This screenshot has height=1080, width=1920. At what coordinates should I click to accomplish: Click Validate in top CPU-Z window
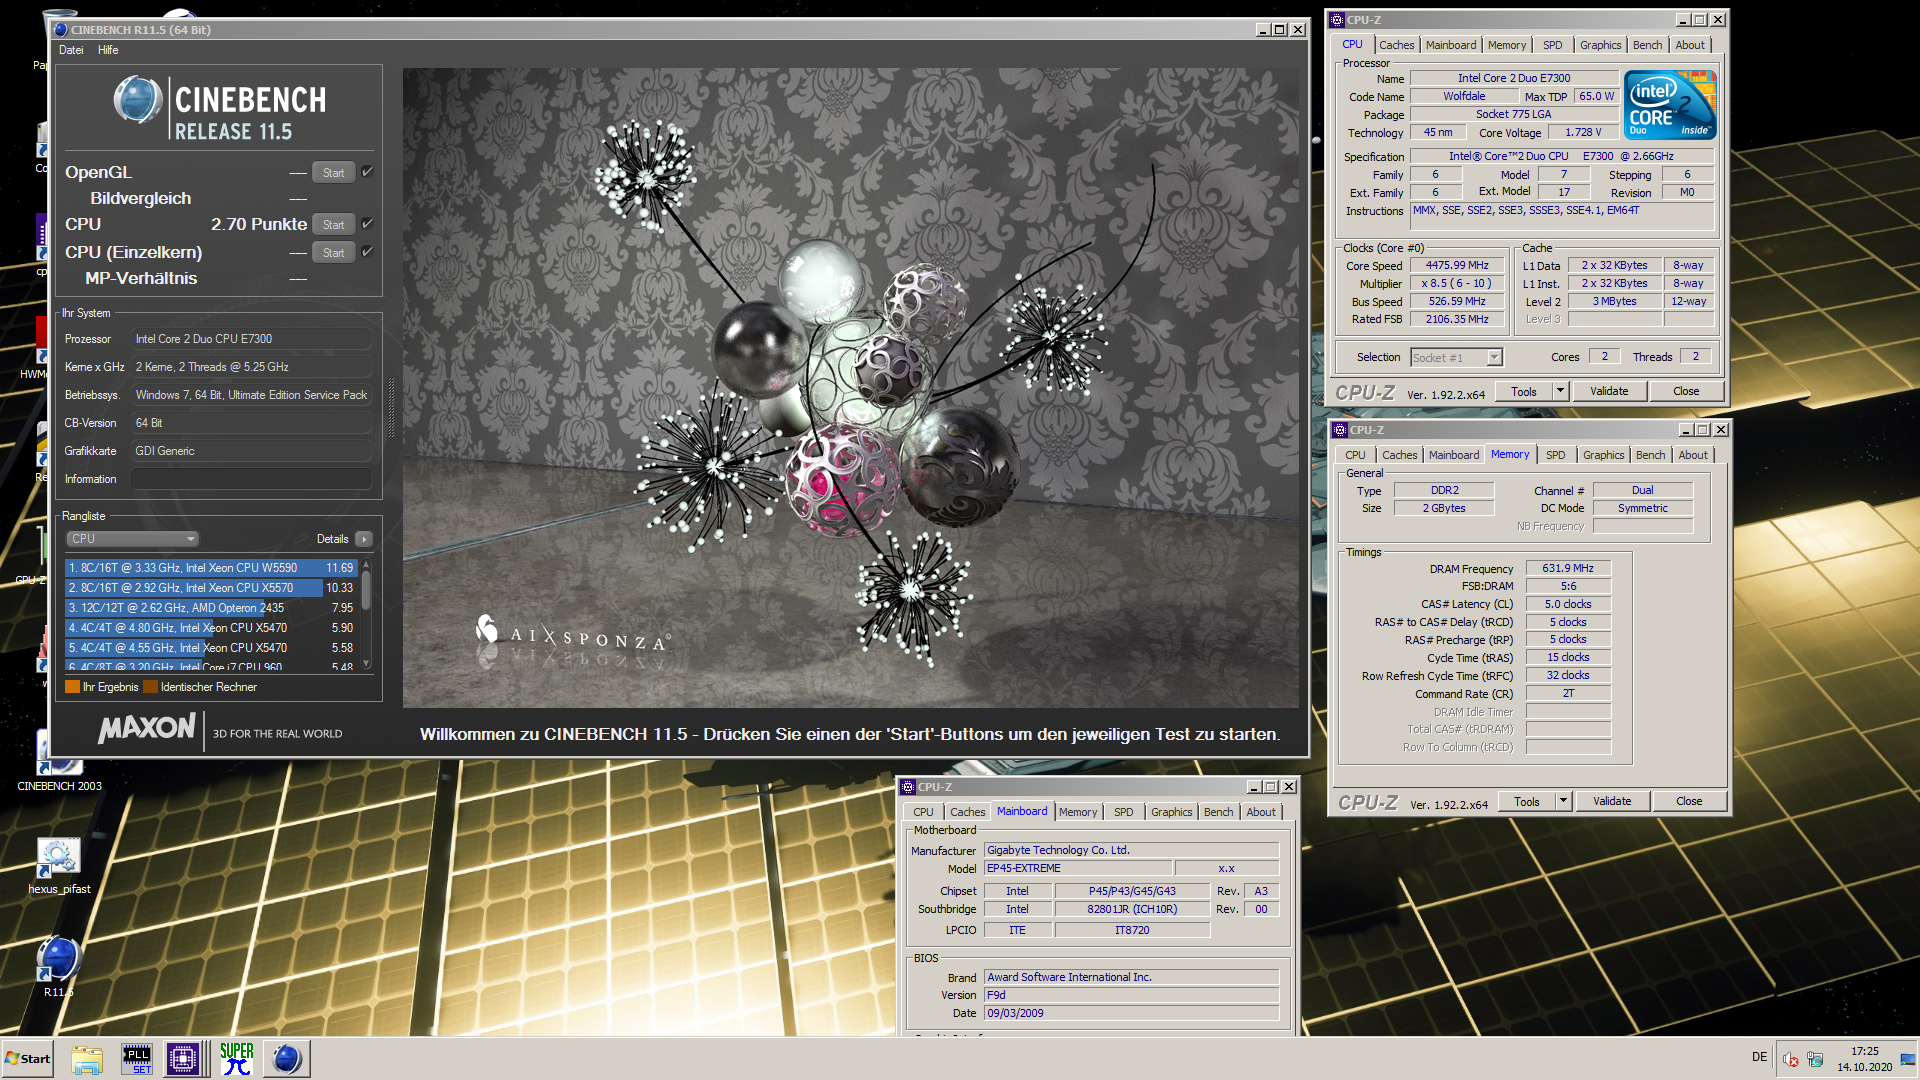pos(1608,392)
